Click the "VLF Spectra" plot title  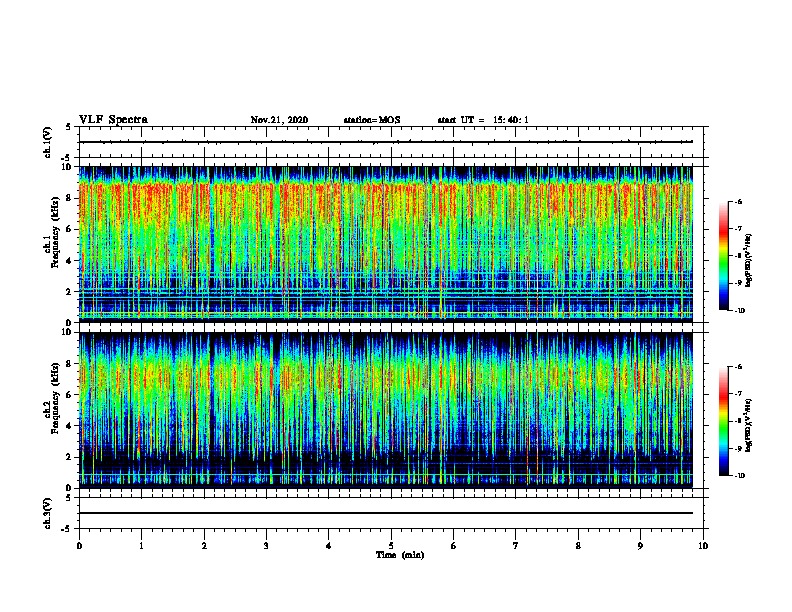pos(113,120)
